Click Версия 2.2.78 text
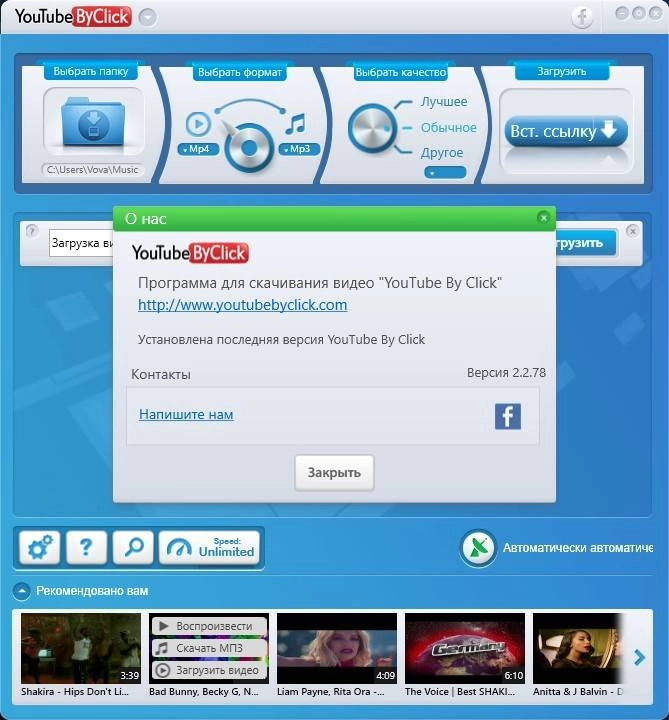This screenshot has width=669, height=720. [506, 372]
